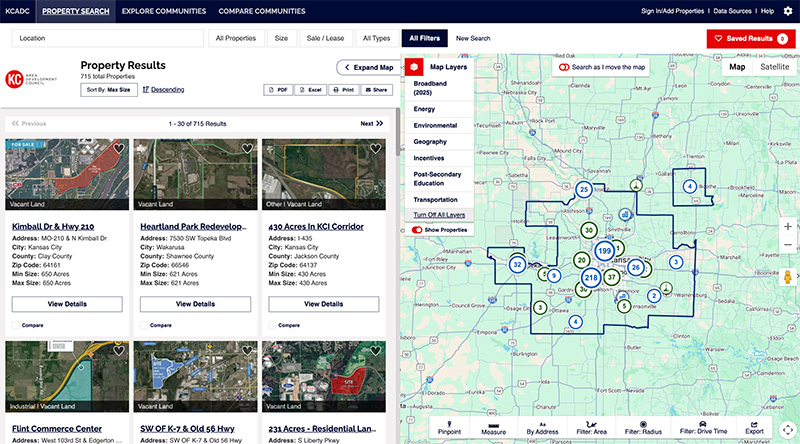Click the Share button

[x=377, y=90]
